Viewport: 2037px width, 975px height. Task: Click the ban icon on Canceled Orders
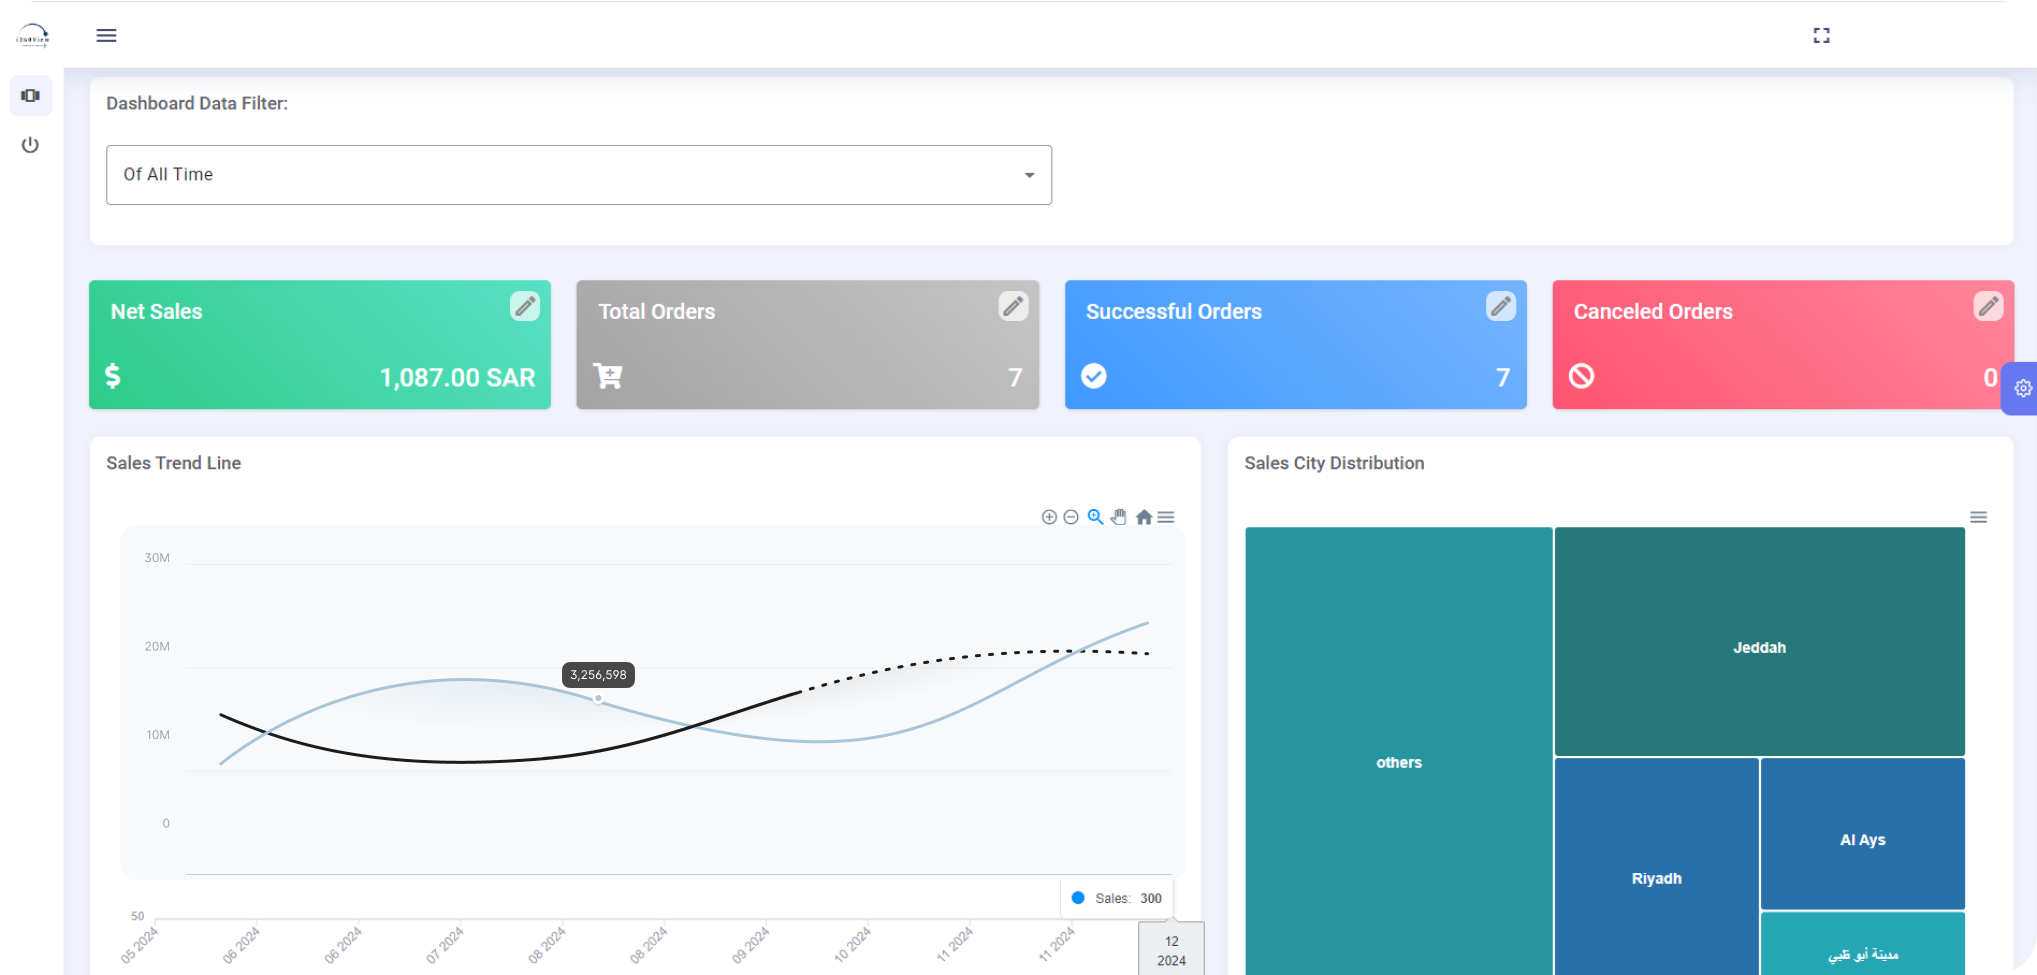(x=1581, y=376)
